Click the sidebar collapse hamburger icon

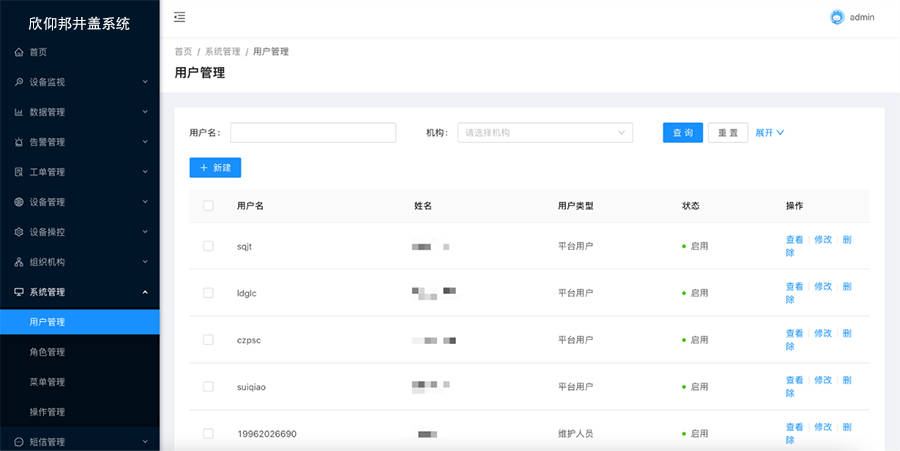pyautogui.click(x=179, y=17)
